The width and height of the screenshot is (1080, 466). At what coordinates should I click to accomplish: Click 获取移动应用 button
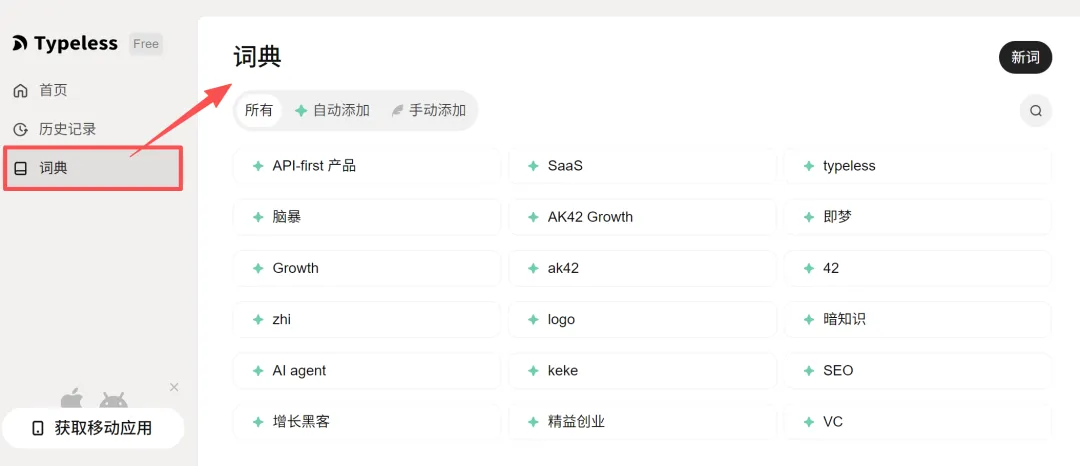click(x=93, y=428)
